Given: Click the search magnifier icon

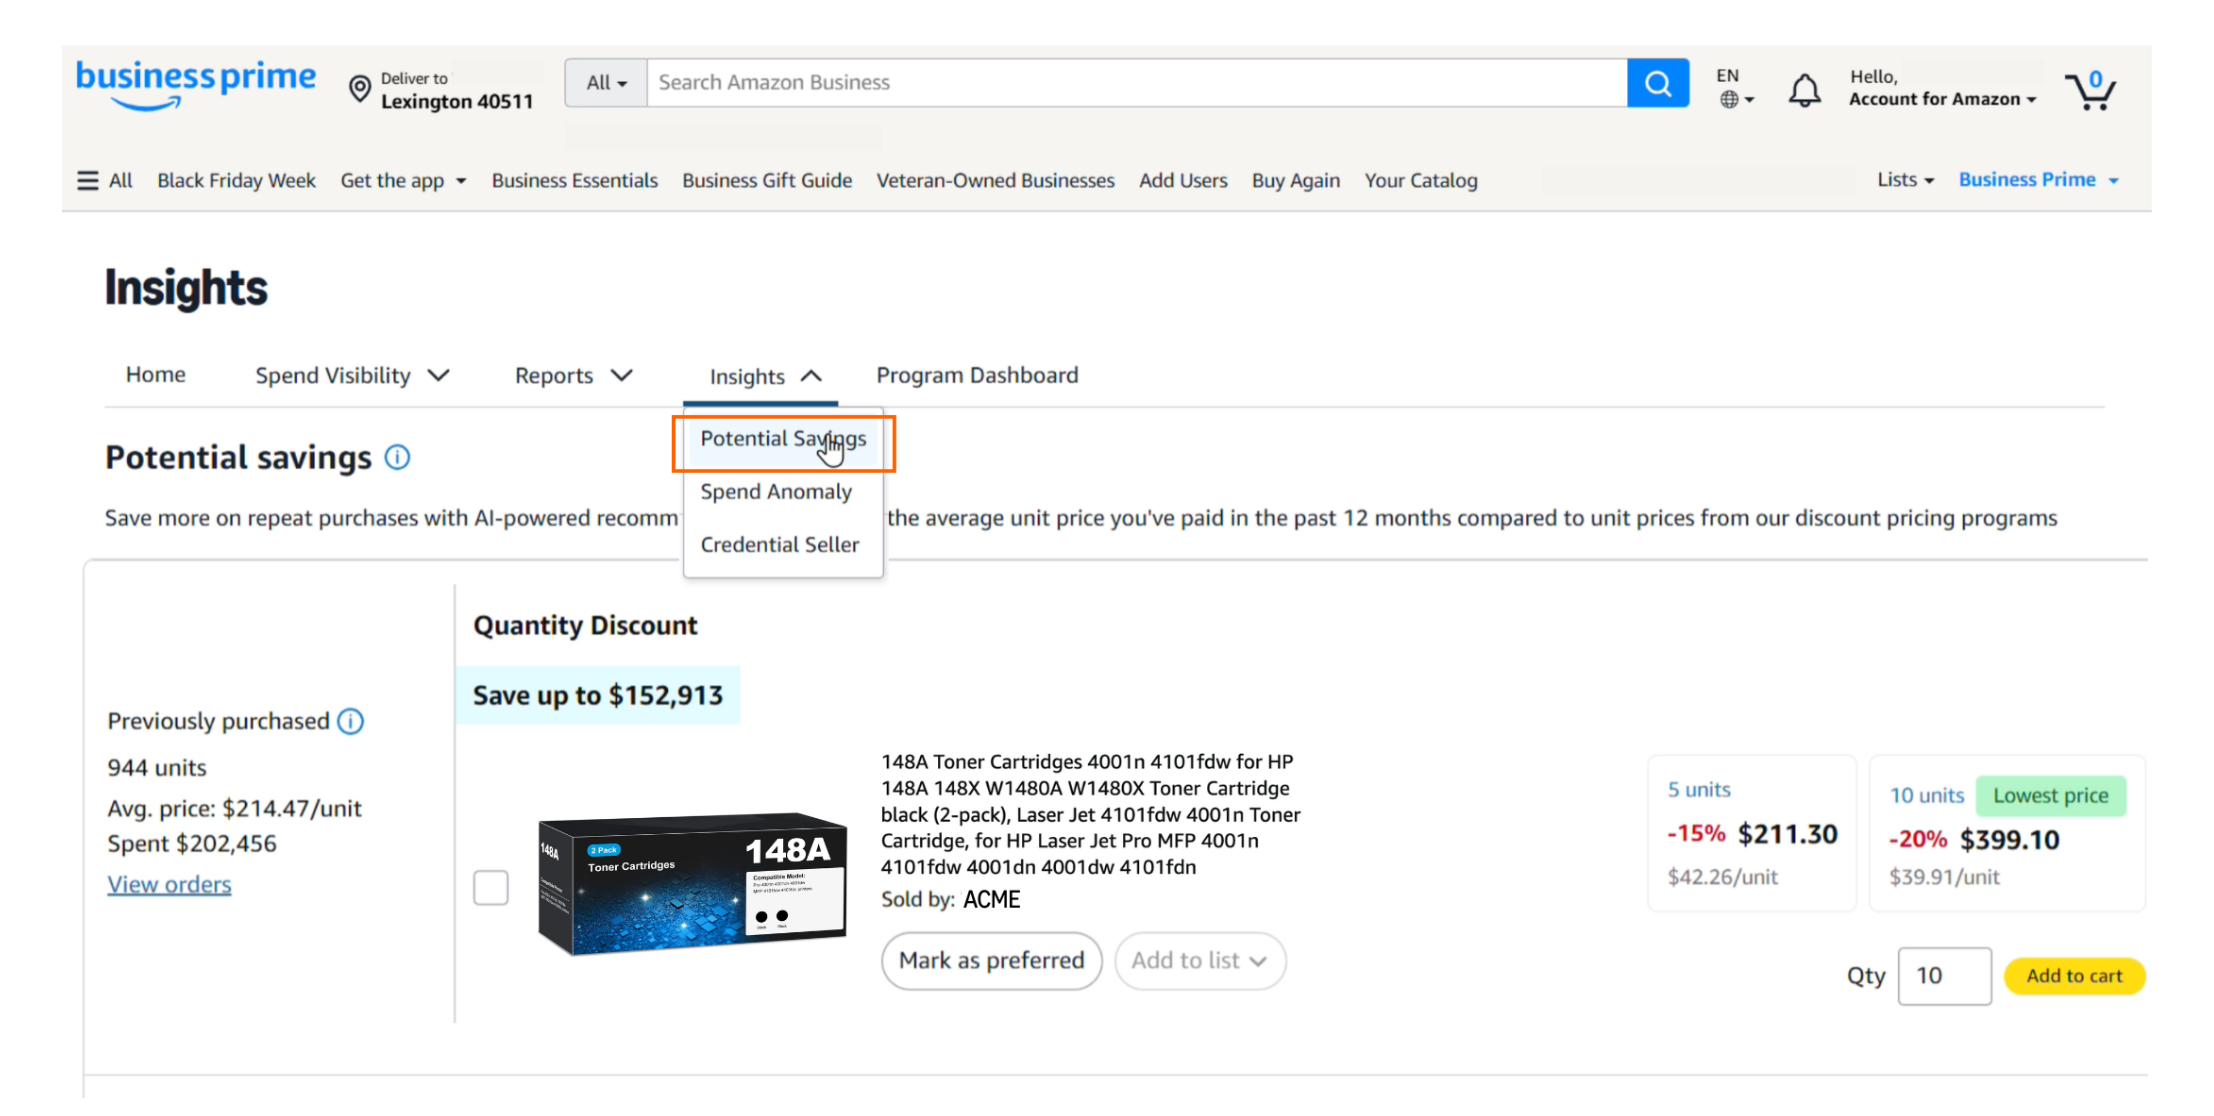Looking at the screenshot, I should pos(1657,82).
